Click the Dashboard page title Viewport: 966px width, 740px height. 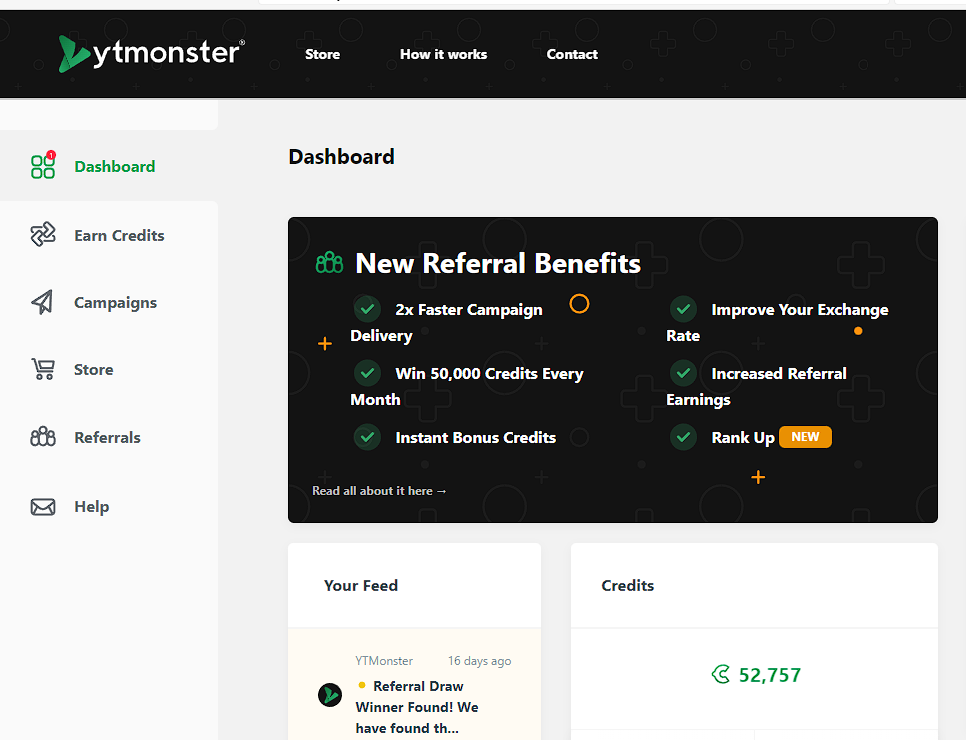coord(341,157)
